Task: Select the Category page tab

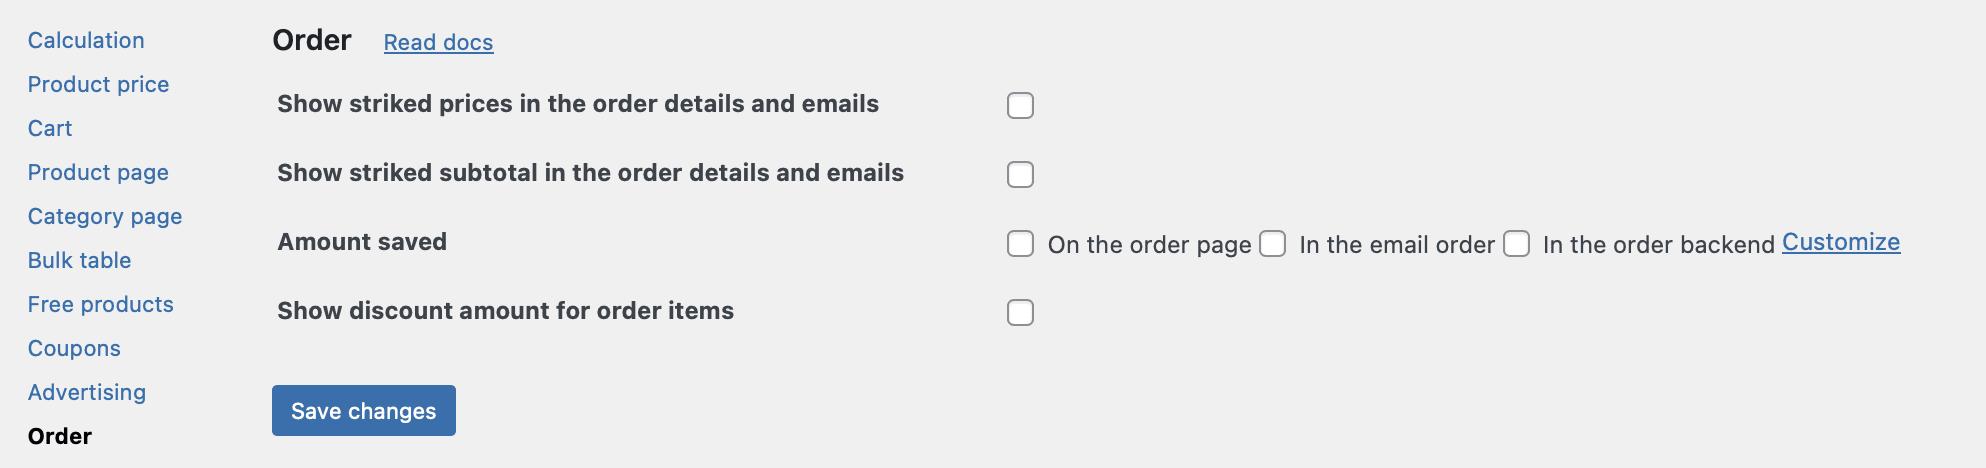Action: pos(105,216)
